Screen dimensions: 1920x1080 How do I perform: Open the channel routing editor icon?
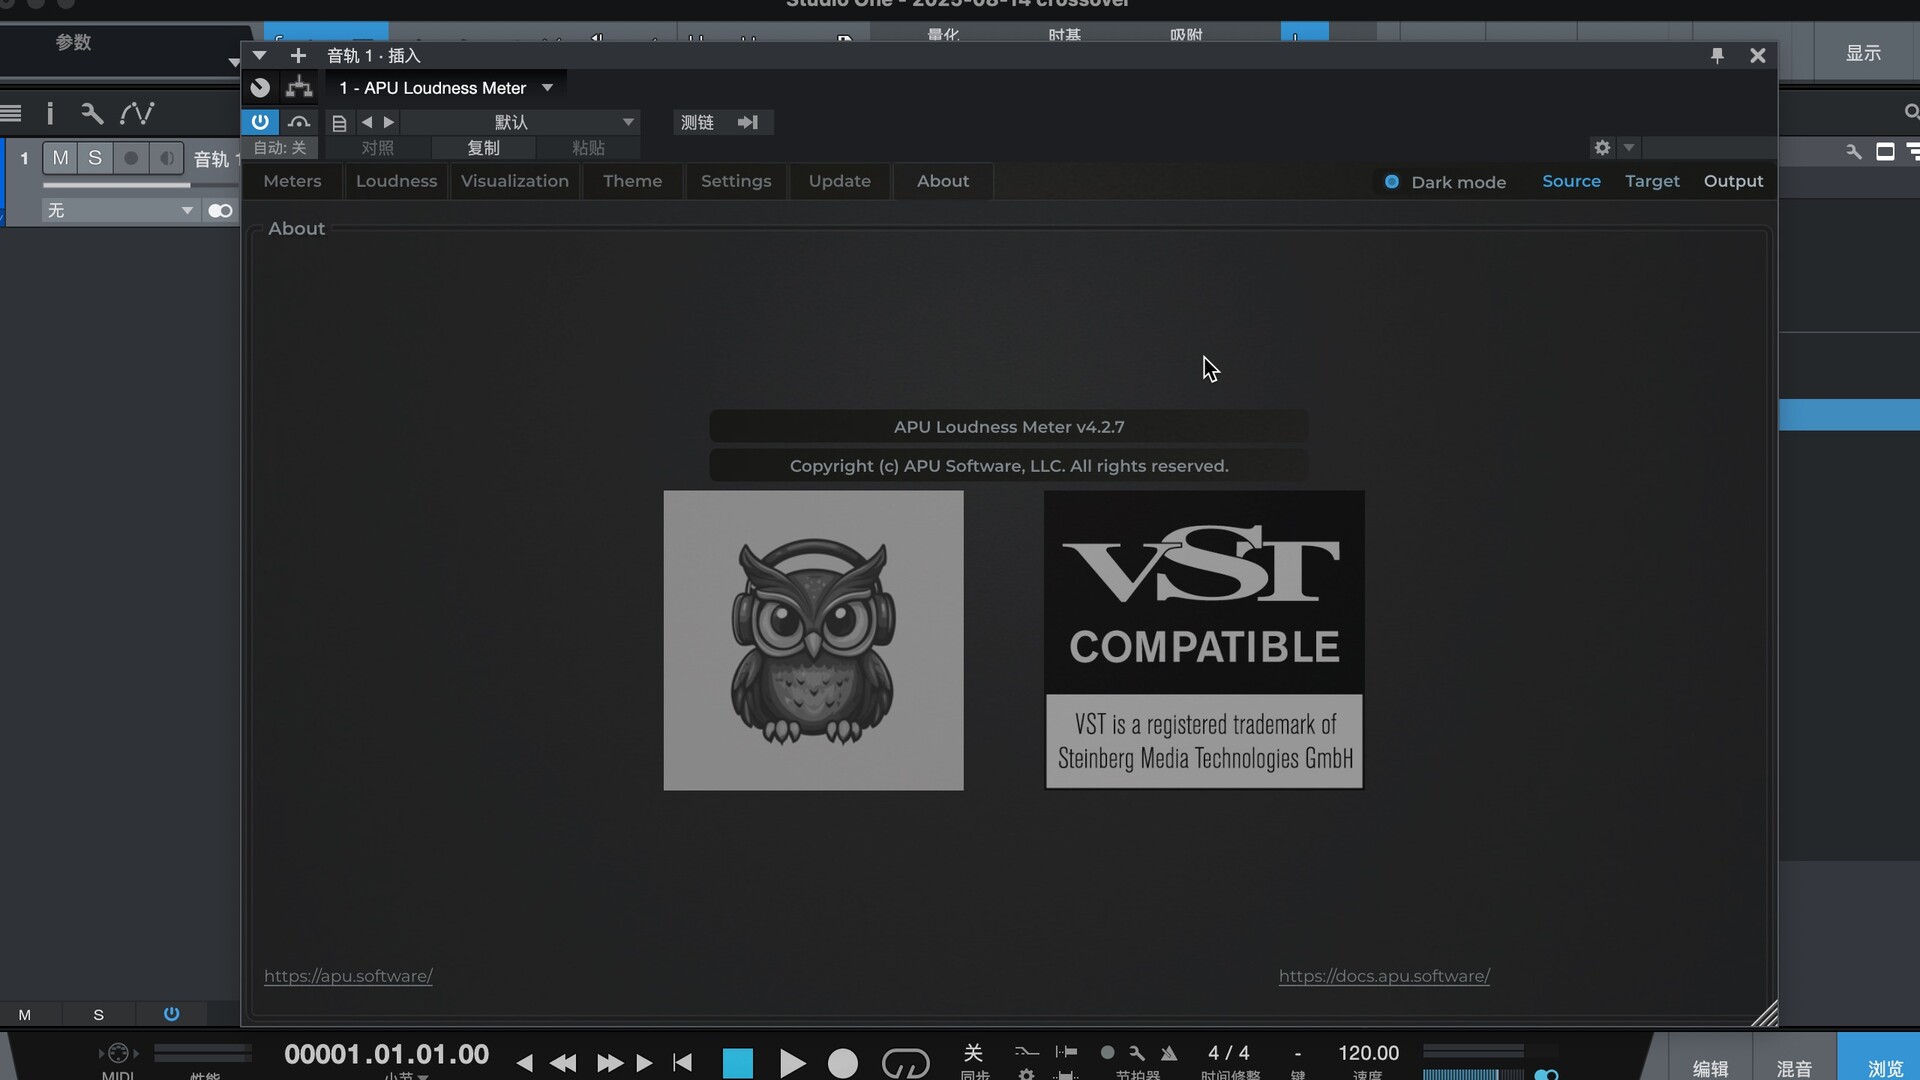click(x=299, y=88)
